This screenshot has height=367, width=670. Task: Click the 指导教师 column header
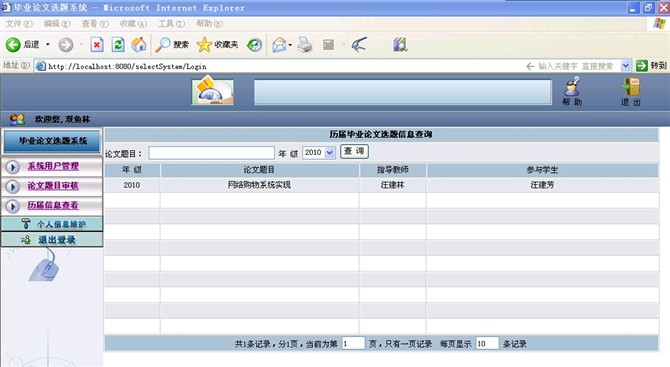393,170
